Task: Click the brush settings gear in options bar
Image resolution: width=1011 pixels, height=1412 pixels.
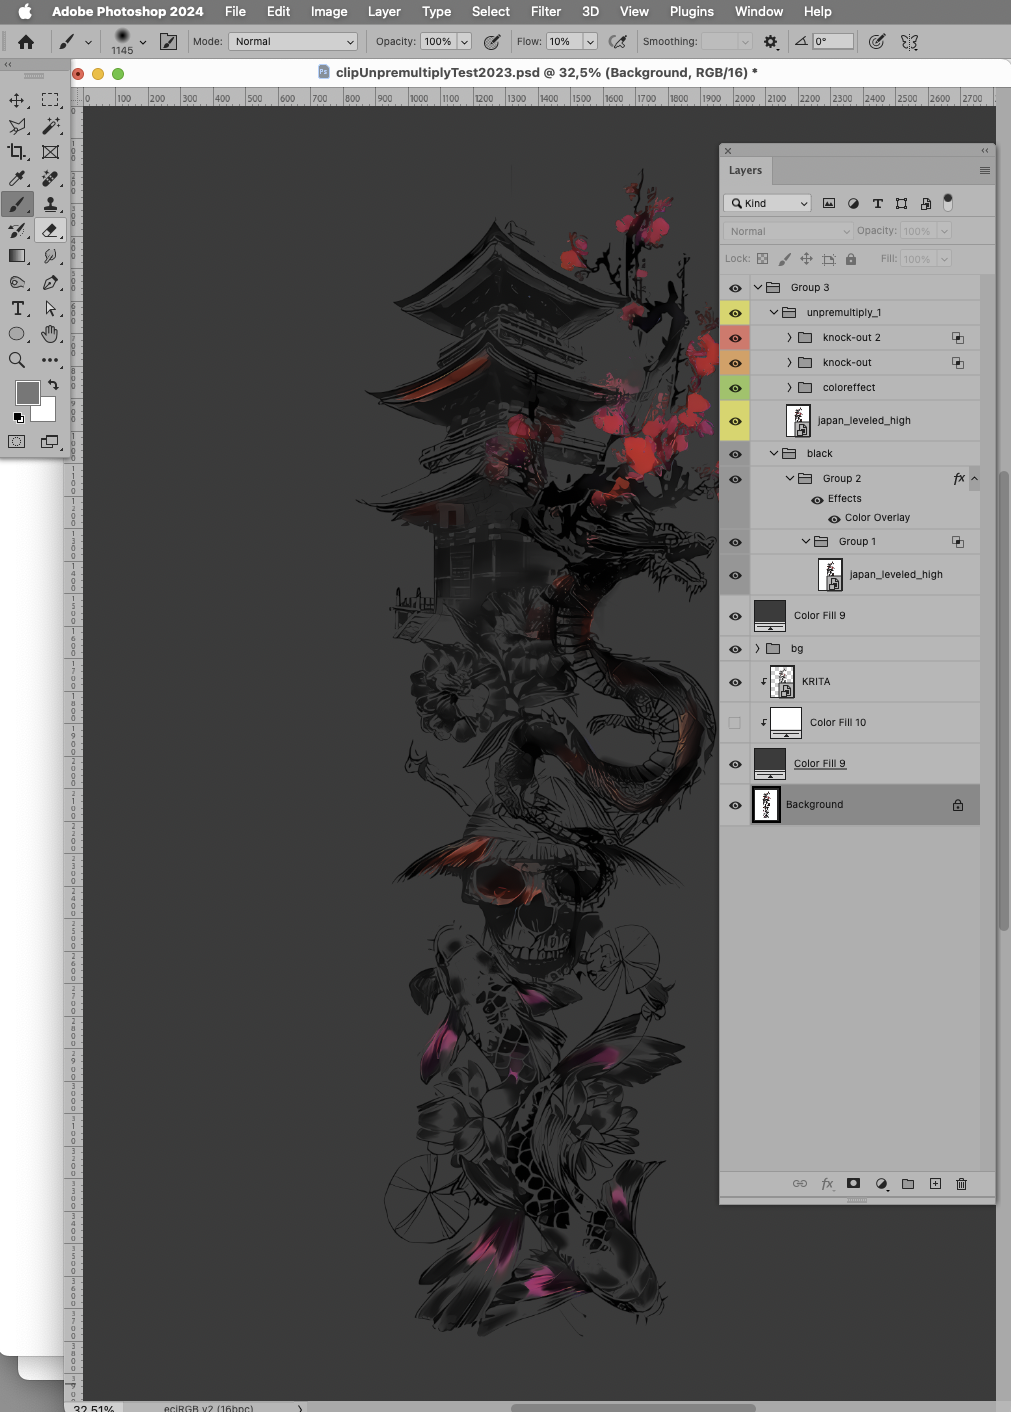Action: click(769, 41)
